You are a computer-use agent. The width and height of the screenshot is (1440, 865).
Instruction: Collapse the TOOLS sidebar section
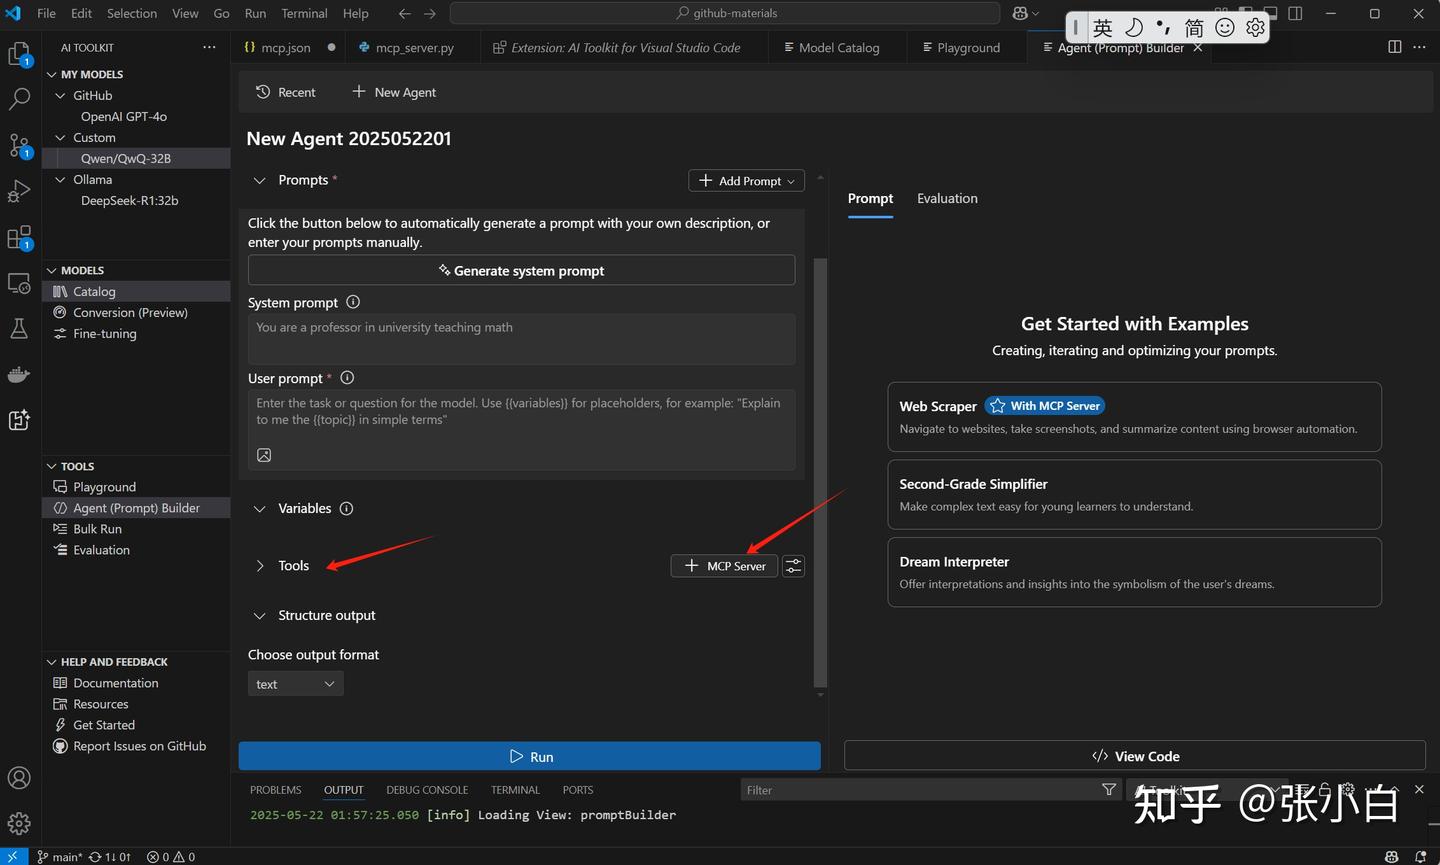(52, 466)
